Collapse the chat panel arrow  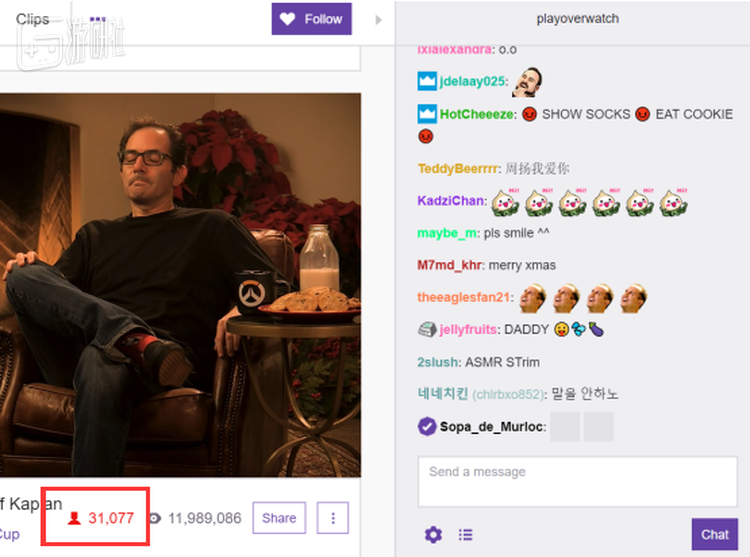(378, 20)
